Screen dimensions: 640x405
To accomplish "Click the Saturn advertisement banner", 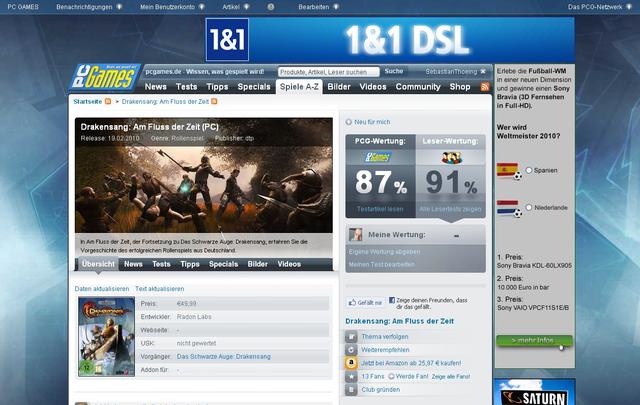I will click(x=534, y=392).
